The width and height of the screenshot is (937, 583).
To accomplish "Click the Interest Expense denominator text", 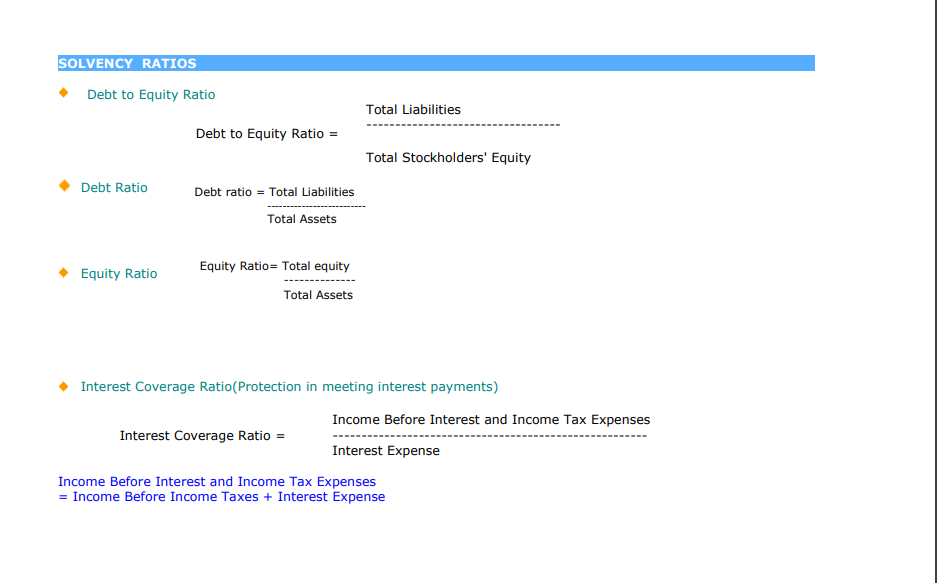I will (x=386, y=451).
